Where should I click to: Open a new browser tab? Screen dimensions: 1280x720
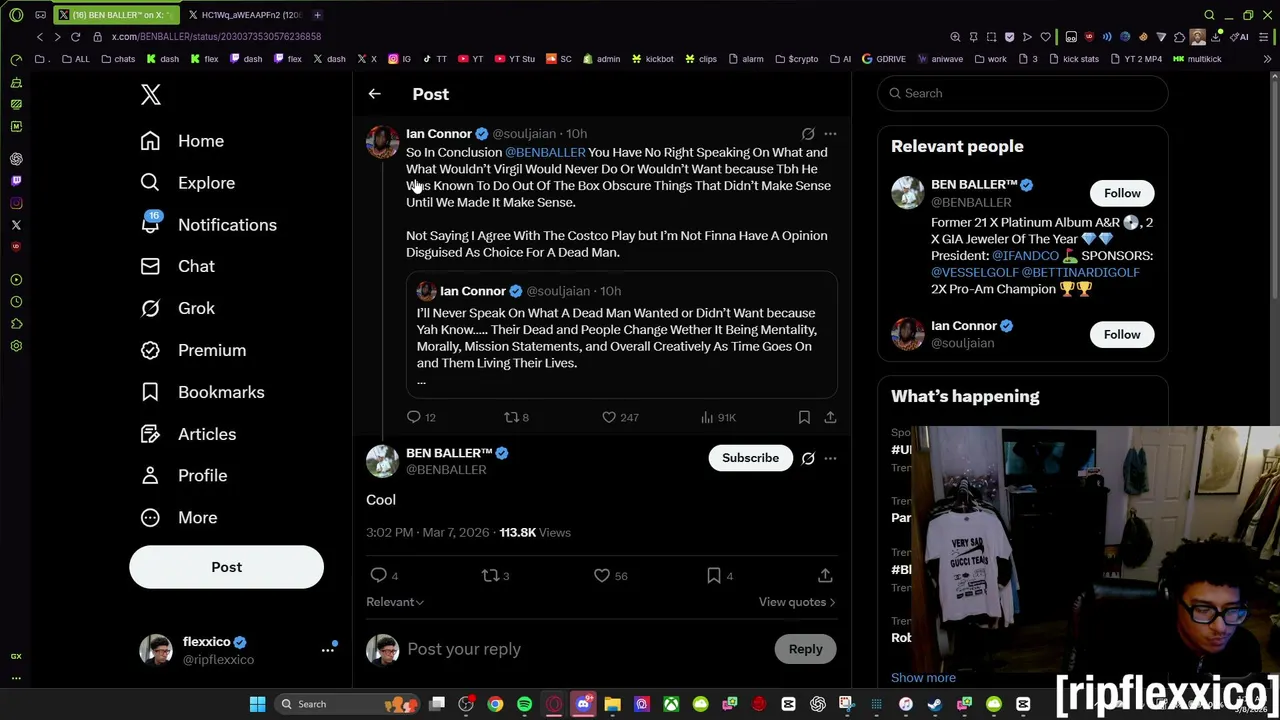[317, 15]
